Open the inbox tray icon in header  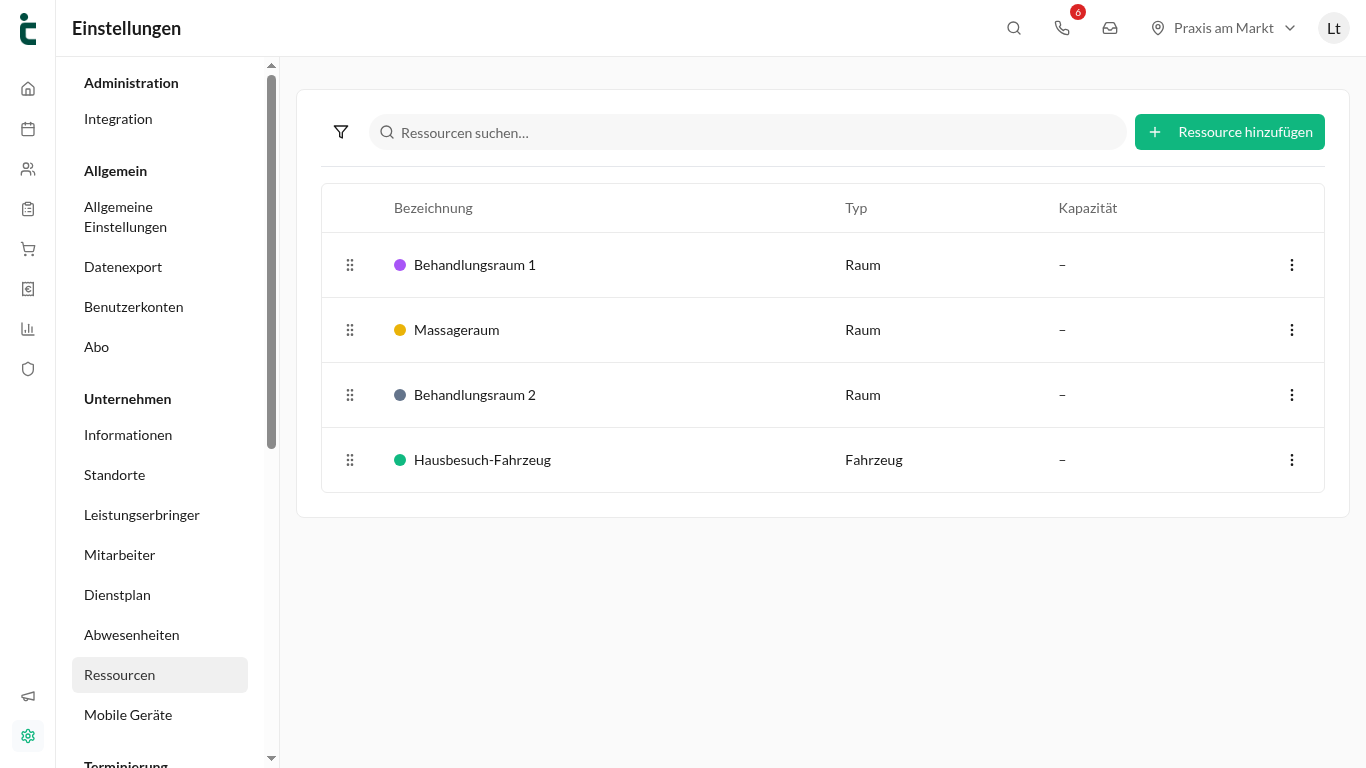coord(1110,28)
